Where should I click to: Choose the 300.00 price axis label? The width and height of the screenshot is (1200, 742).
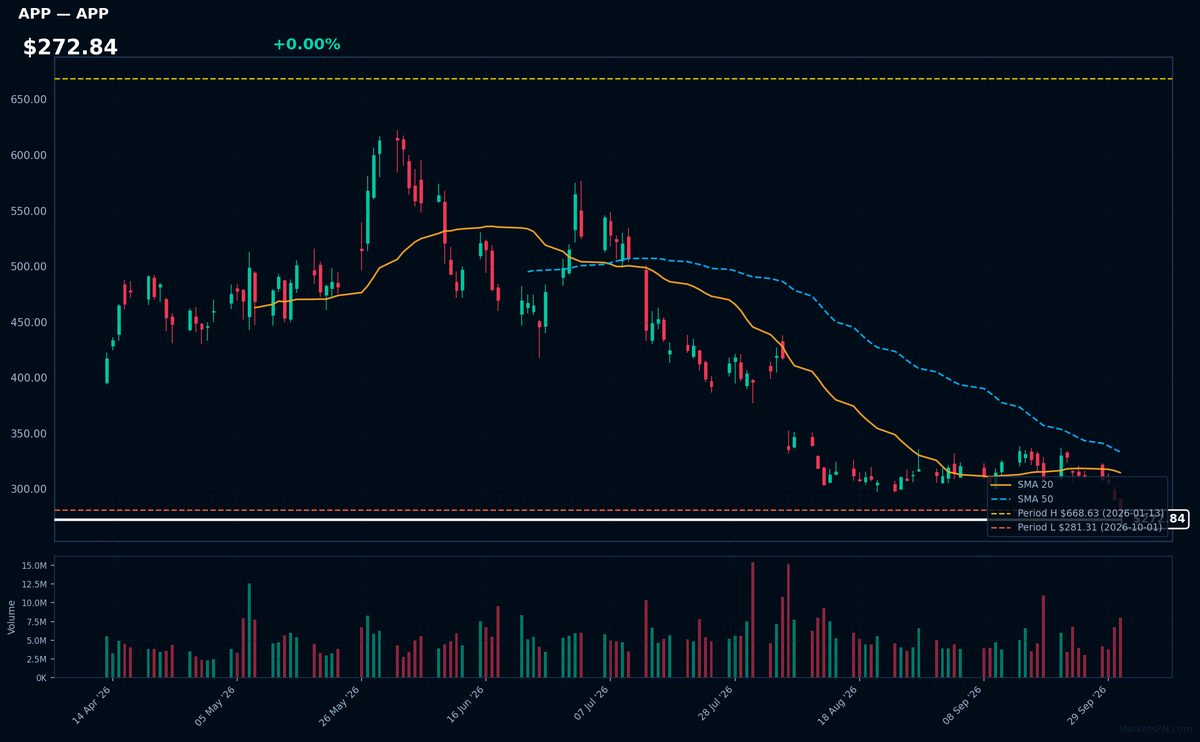30,489
